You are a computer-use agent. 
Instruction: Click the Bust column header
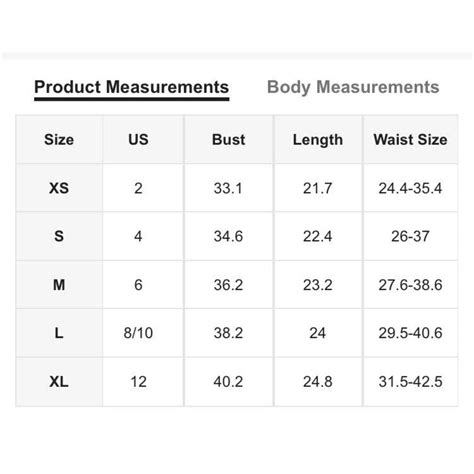click(x=228, y=140)
